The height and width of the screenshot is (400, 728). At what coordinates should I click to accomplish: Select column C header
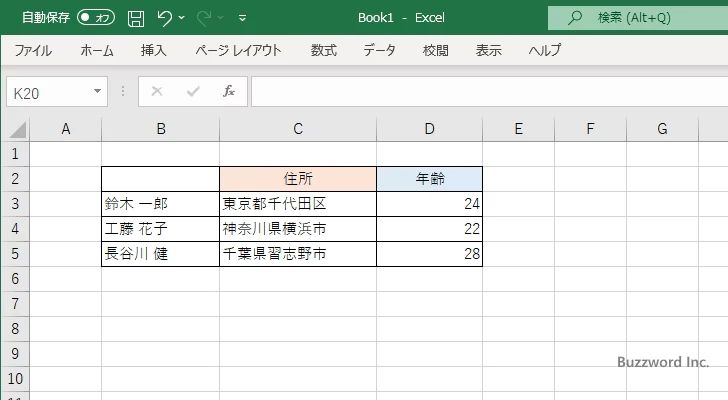point(298,129)
